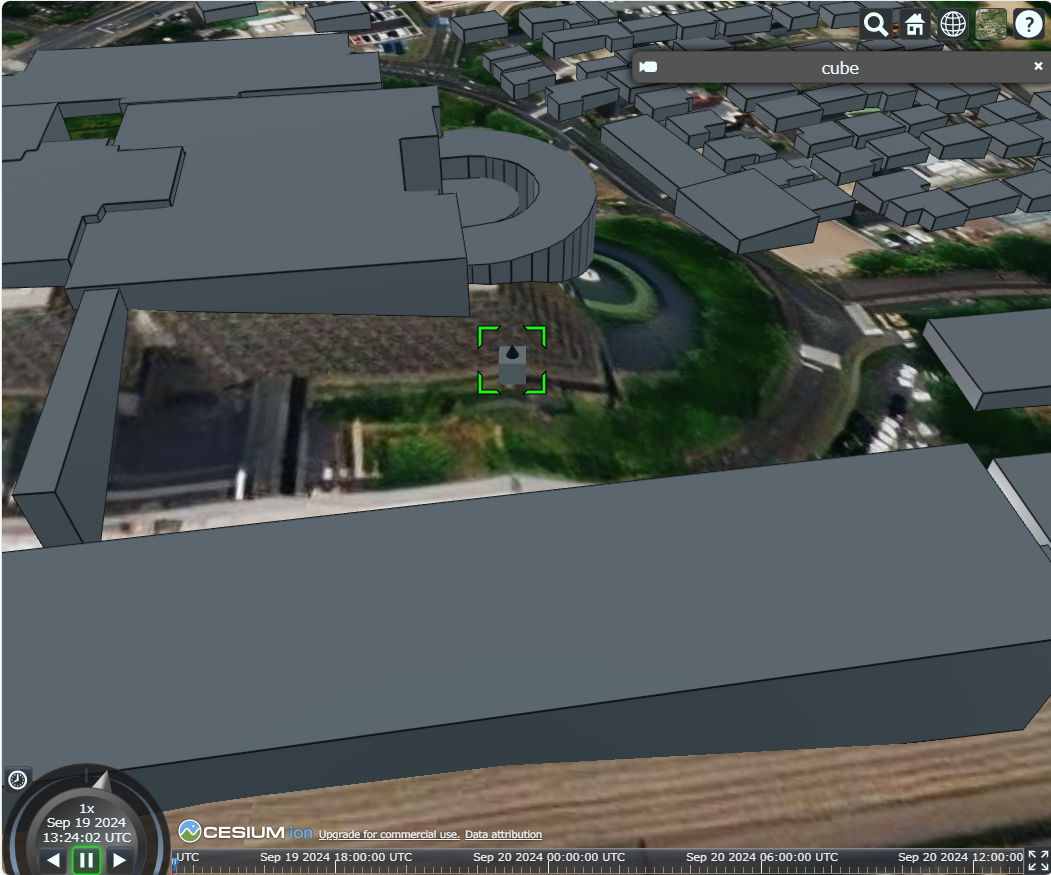Enter fullscreen mode
The image size is (1051, 875).
(x=1037, y=860)
